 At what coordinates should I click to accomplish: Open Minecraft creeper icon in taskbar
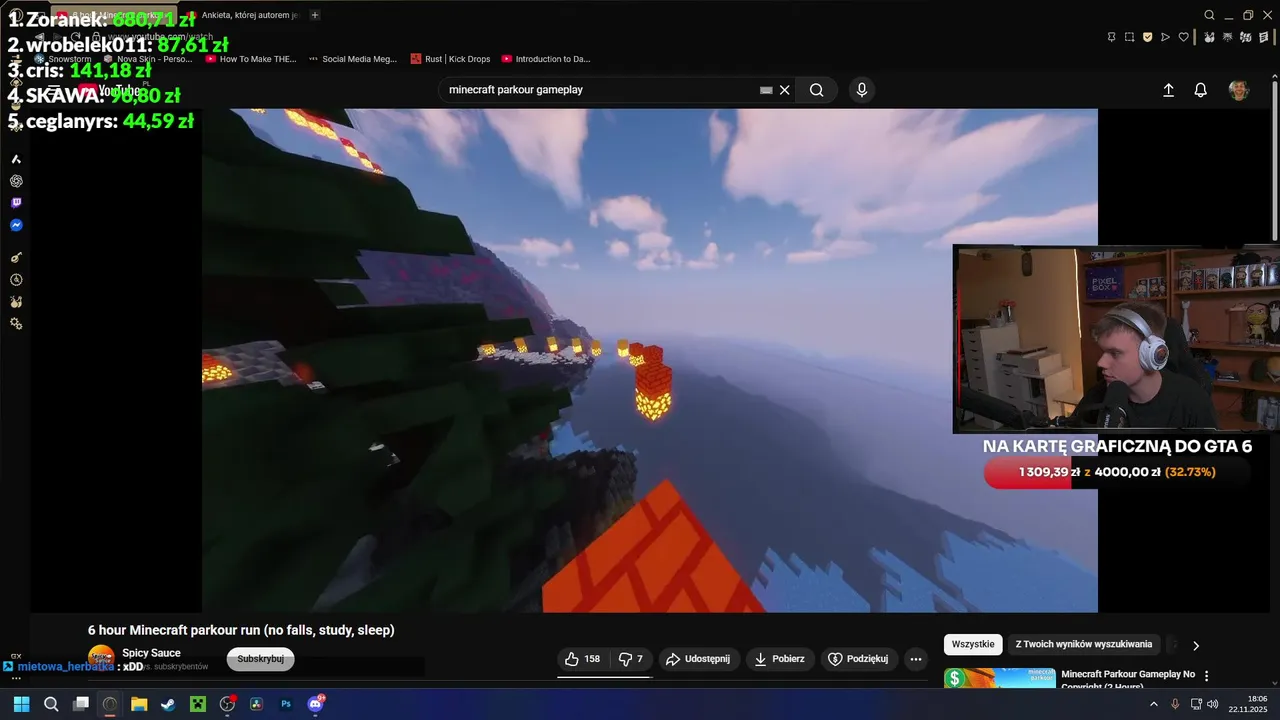pyautogui.click(x=198, y=704)
